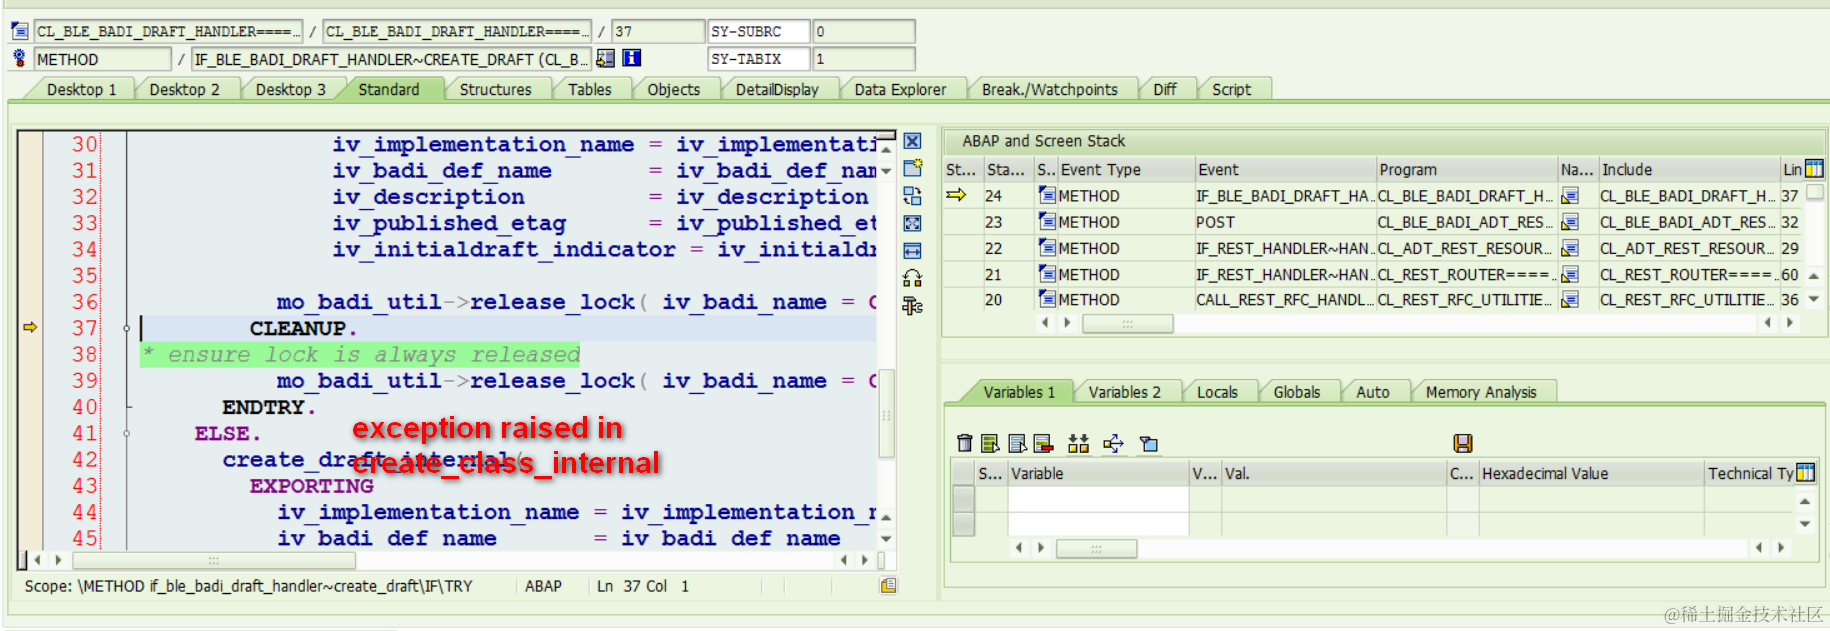Screen dimensions: 1830x631
Task: Open the Structures tab
Action: click(495, 90)
